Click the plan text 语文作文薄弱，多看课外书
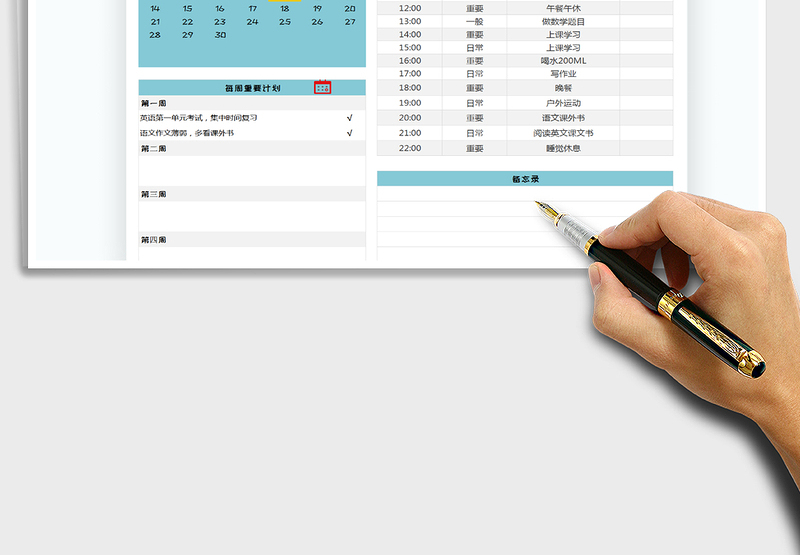This screenshot has height=555, width=800. point(187,133)
